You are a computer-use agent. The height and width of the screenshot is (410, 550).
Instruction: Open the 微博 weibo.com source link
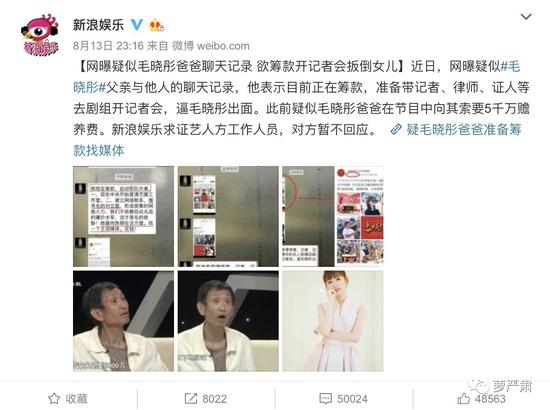(x=210, y=46)
